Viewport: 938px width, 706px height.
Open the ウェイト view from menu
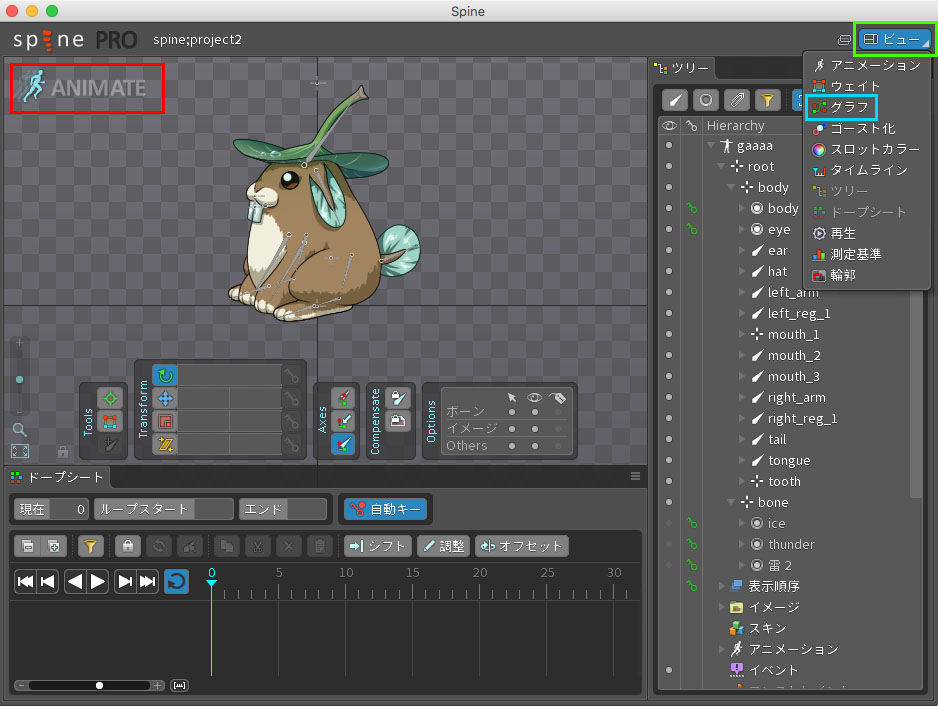tap(867, 86)
